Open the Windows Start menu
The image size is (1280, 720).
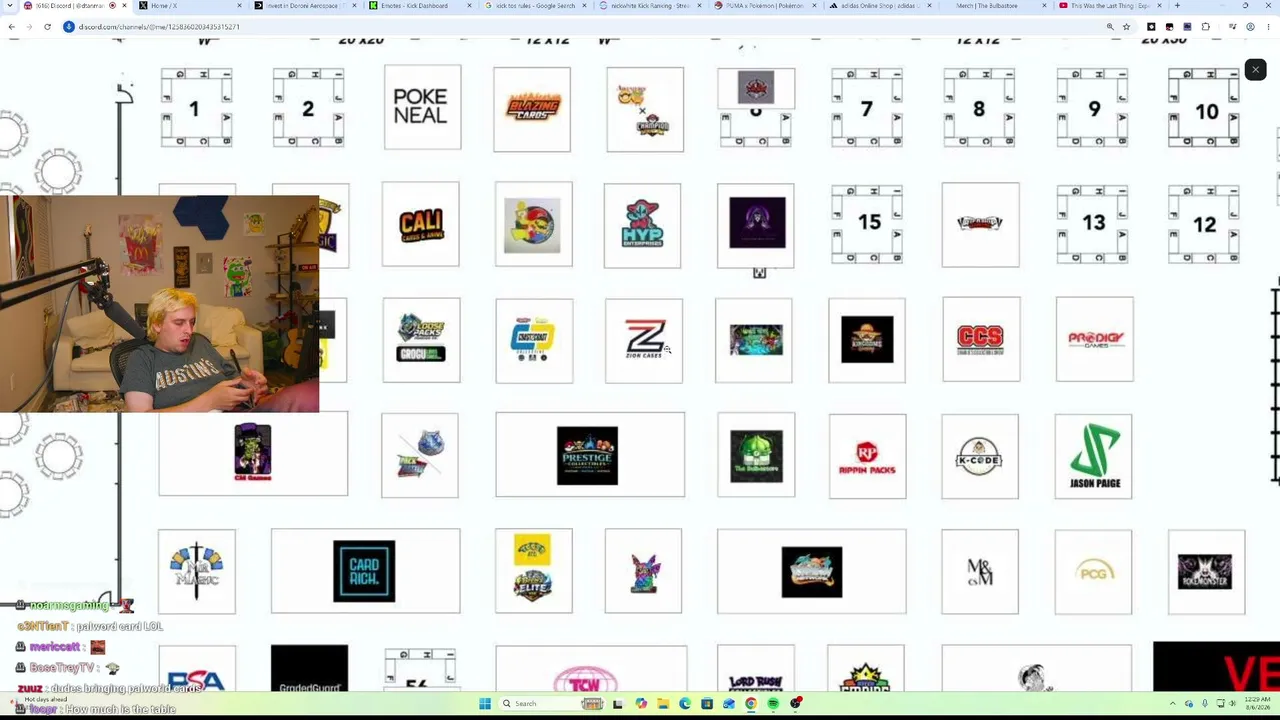click(484, 704)
